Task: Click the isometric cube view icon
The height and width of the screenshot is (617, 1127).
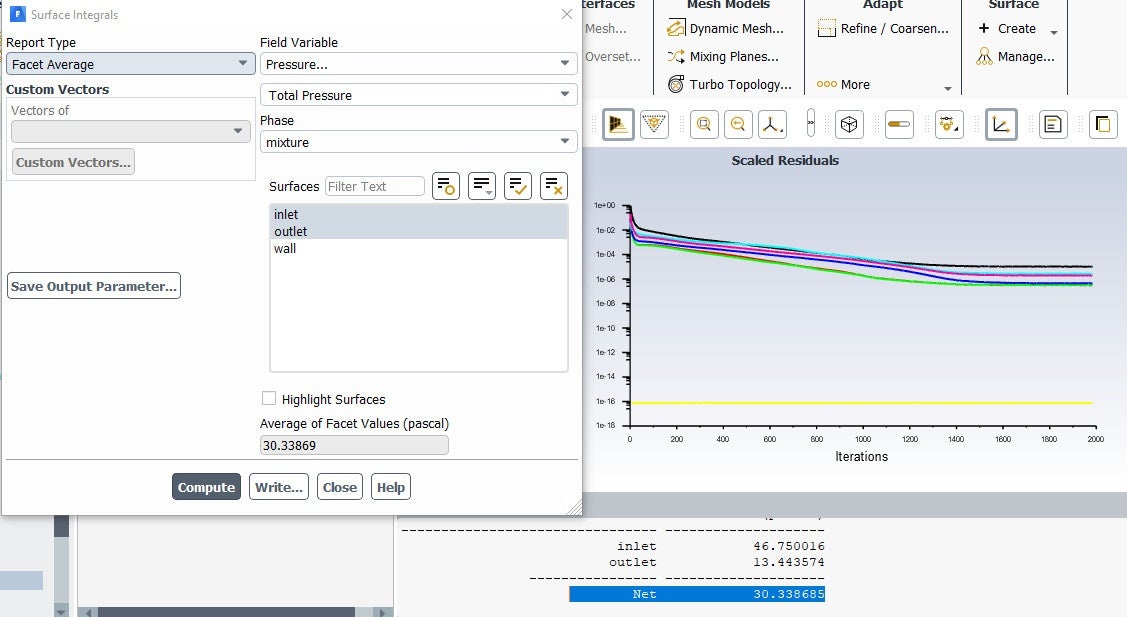Action: [849, 124]
